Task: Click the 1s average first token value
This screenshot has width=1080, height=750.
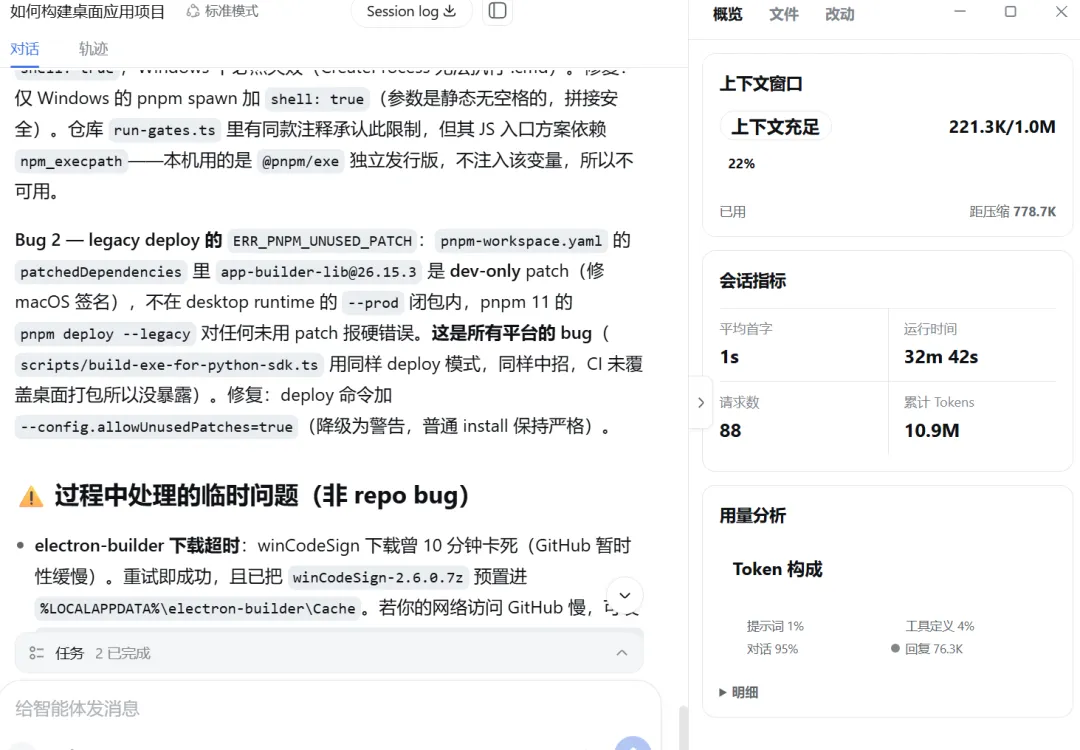Action: click(x=729, y=357)
